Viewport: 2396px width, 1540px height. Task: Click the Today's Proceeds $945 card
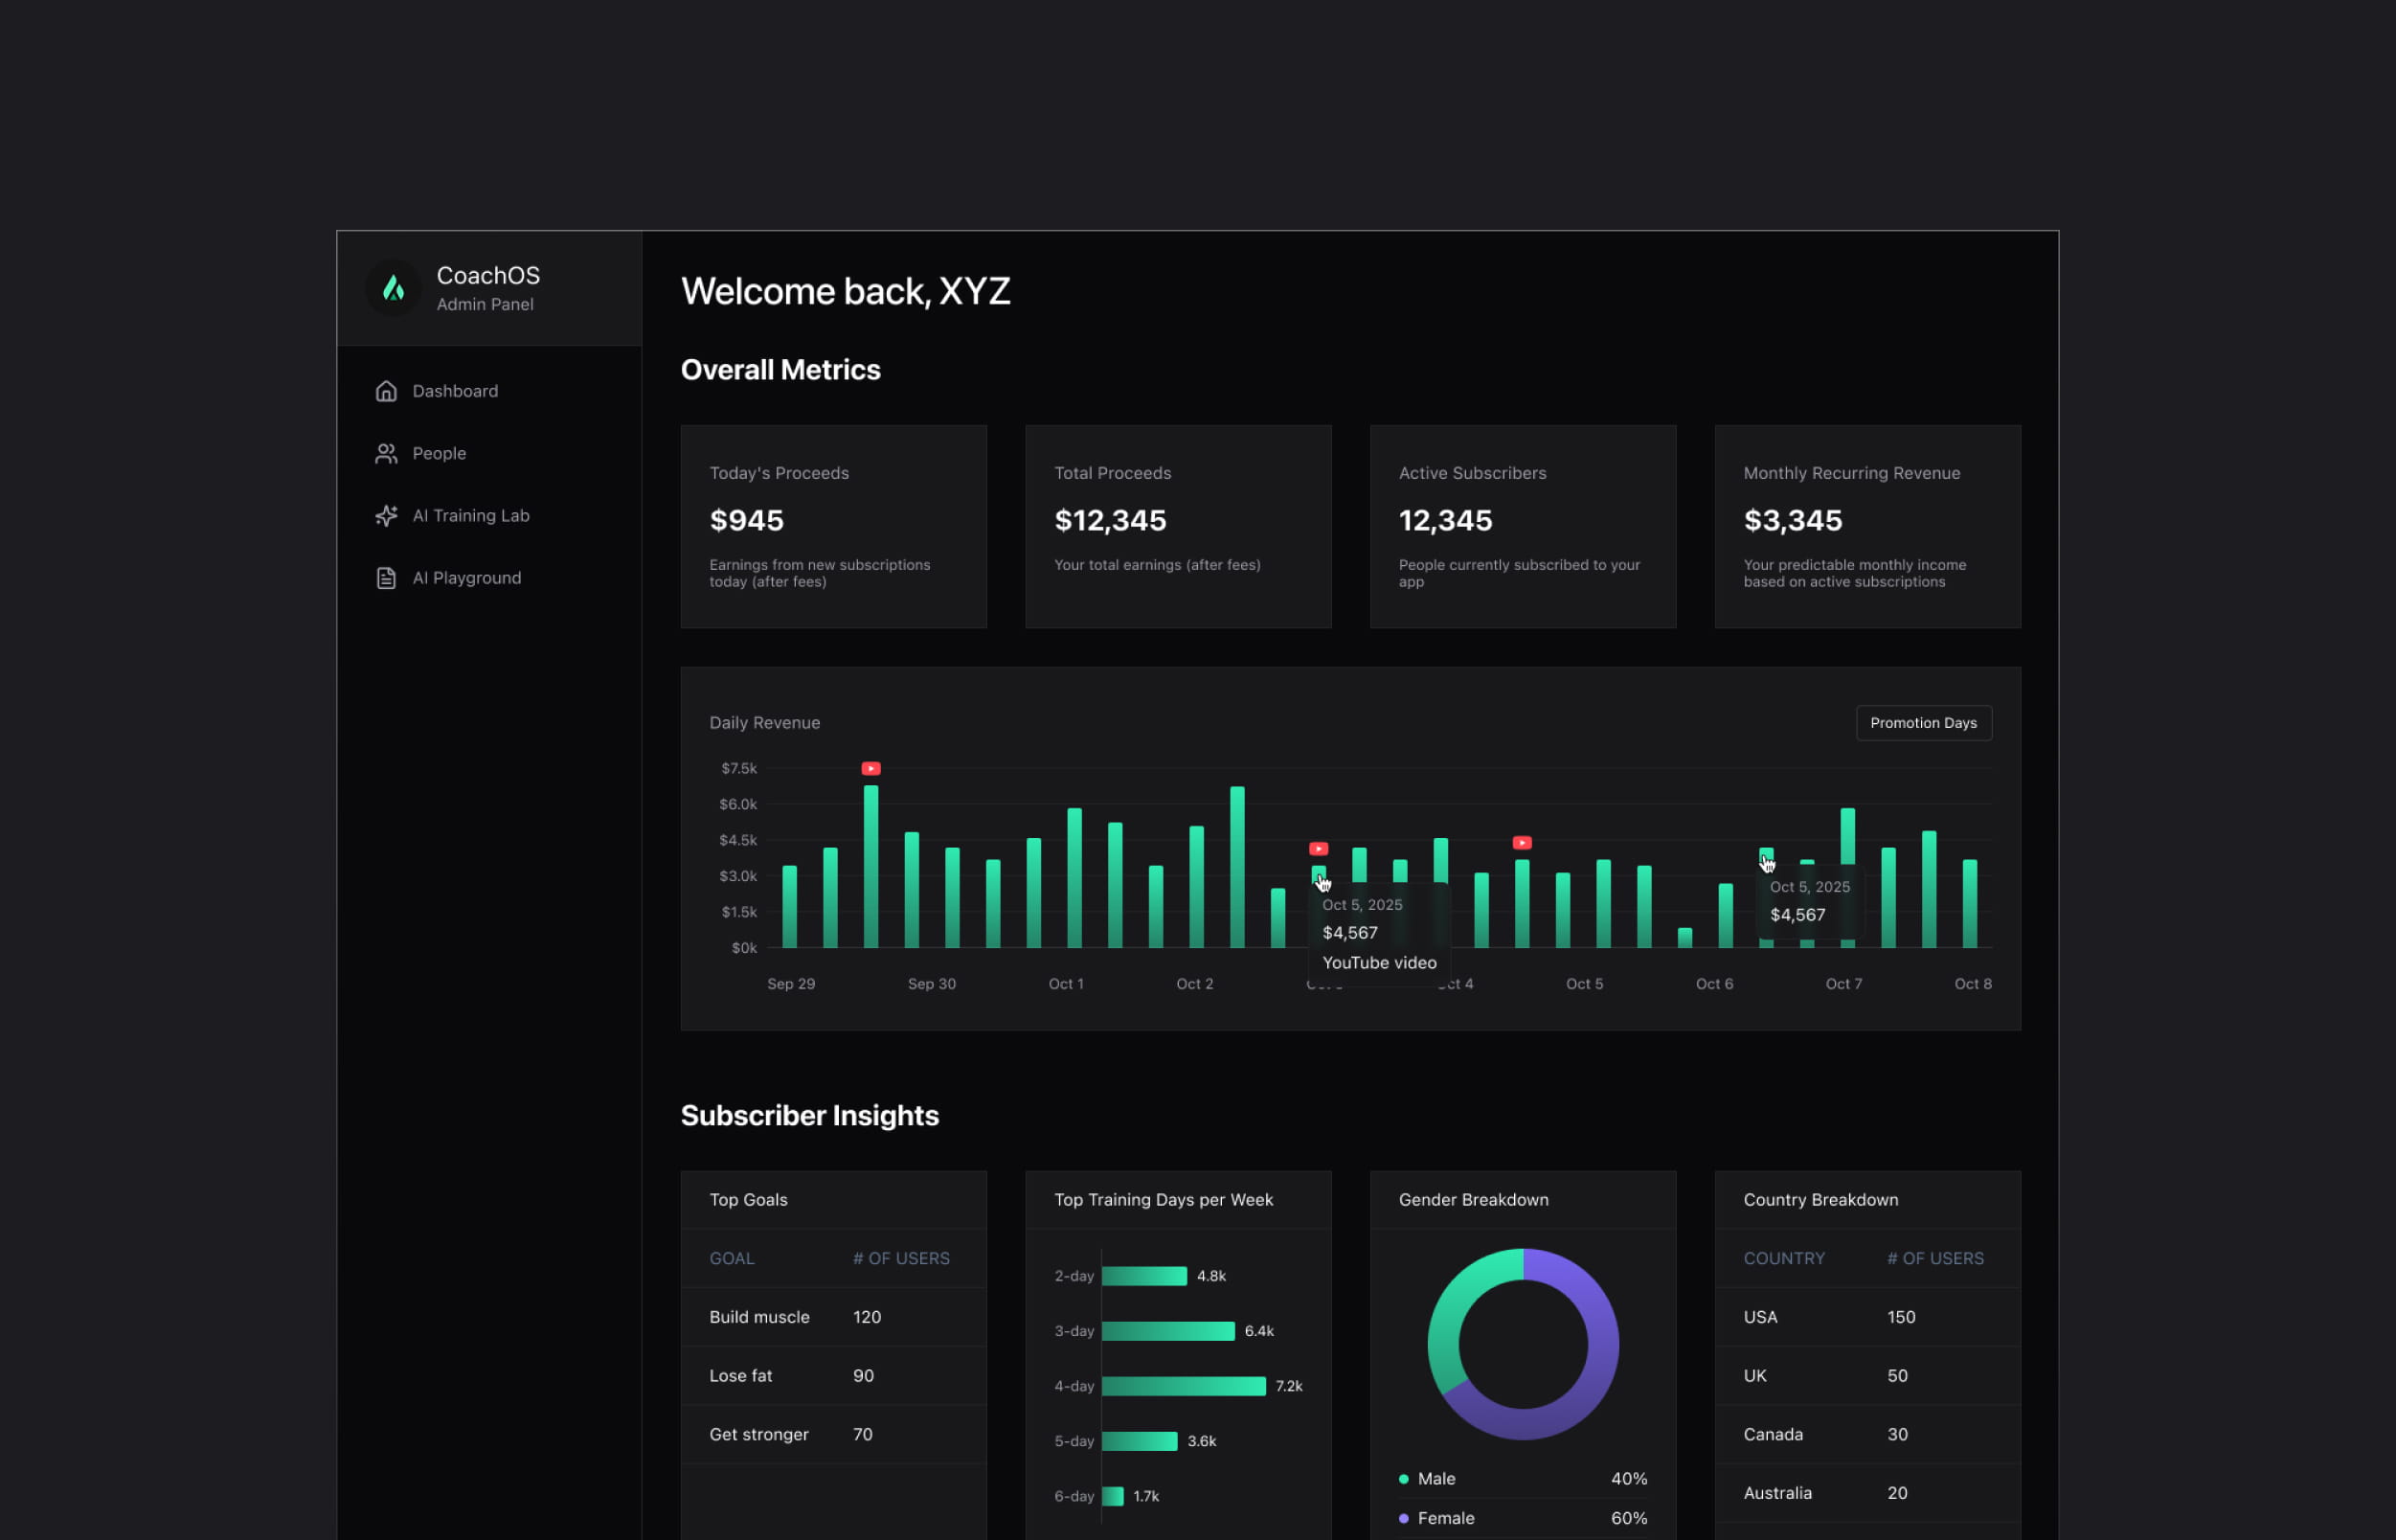click(833, 526)
